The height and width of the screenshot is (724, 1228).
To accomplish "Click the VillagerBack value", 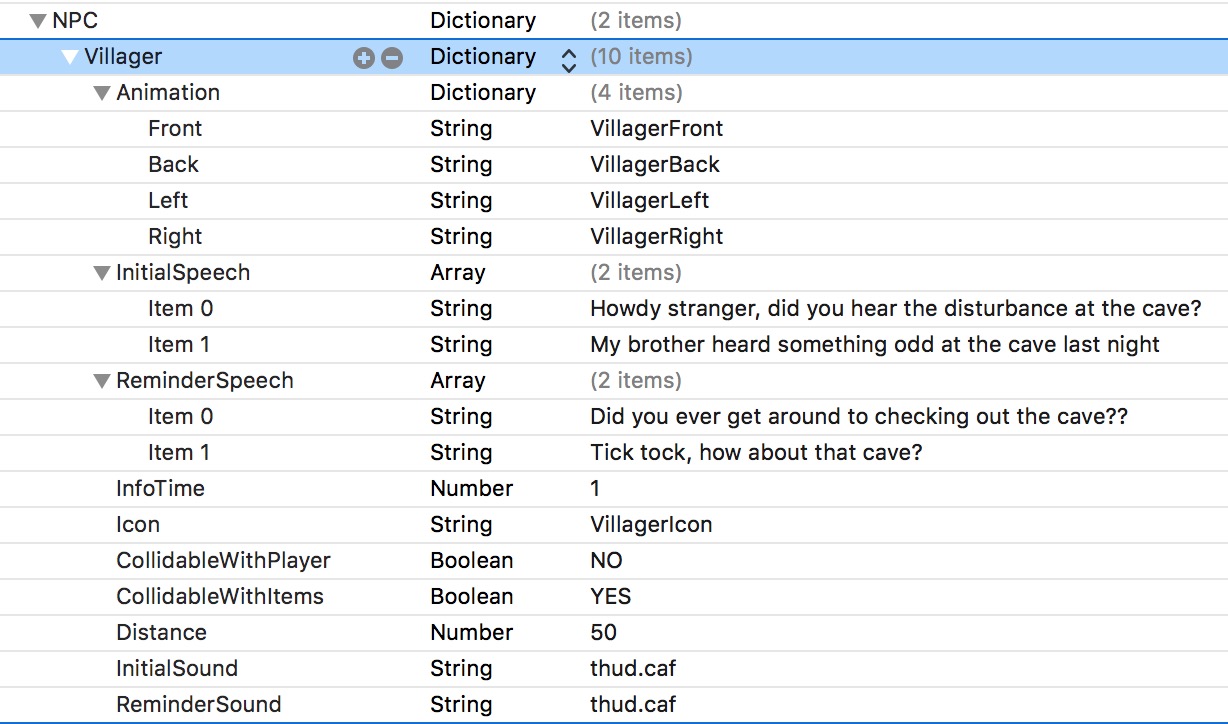I will click(655, 165).
